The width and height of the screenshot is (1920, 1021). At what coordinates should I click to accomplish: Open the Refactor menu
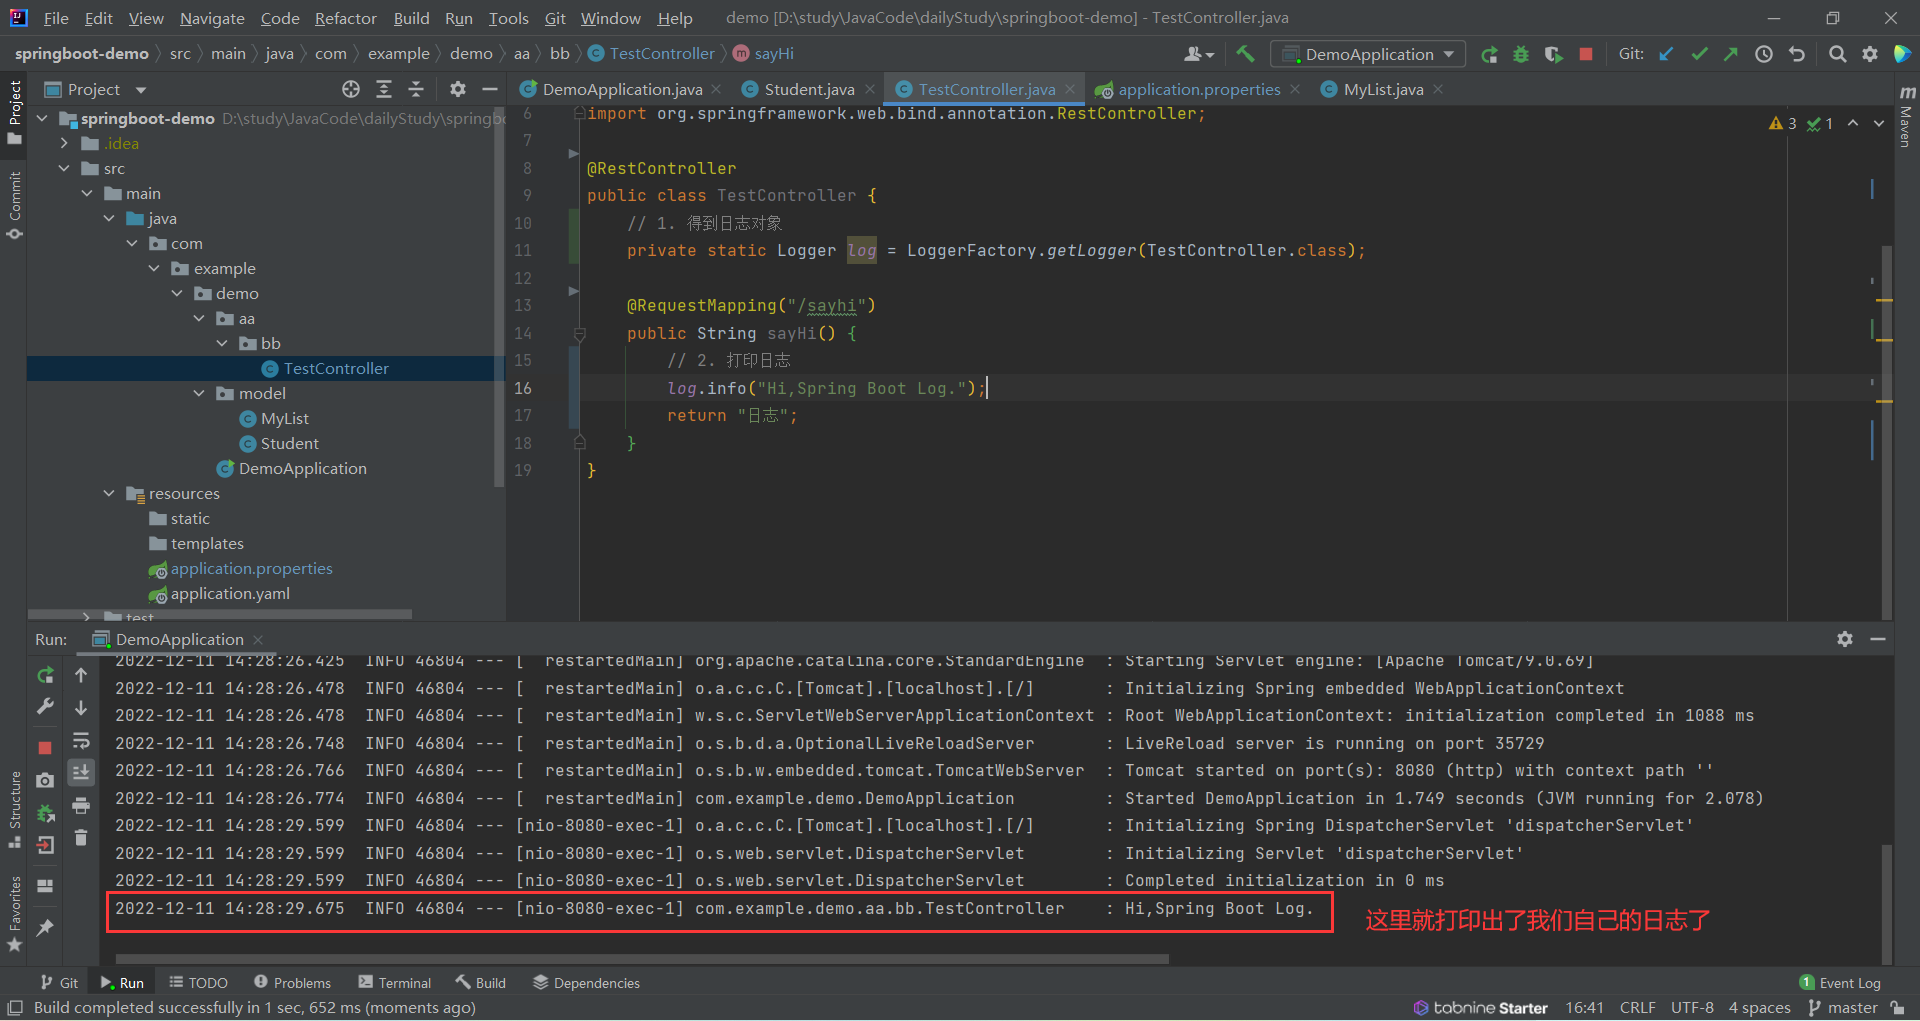click(x=345, y=18)
